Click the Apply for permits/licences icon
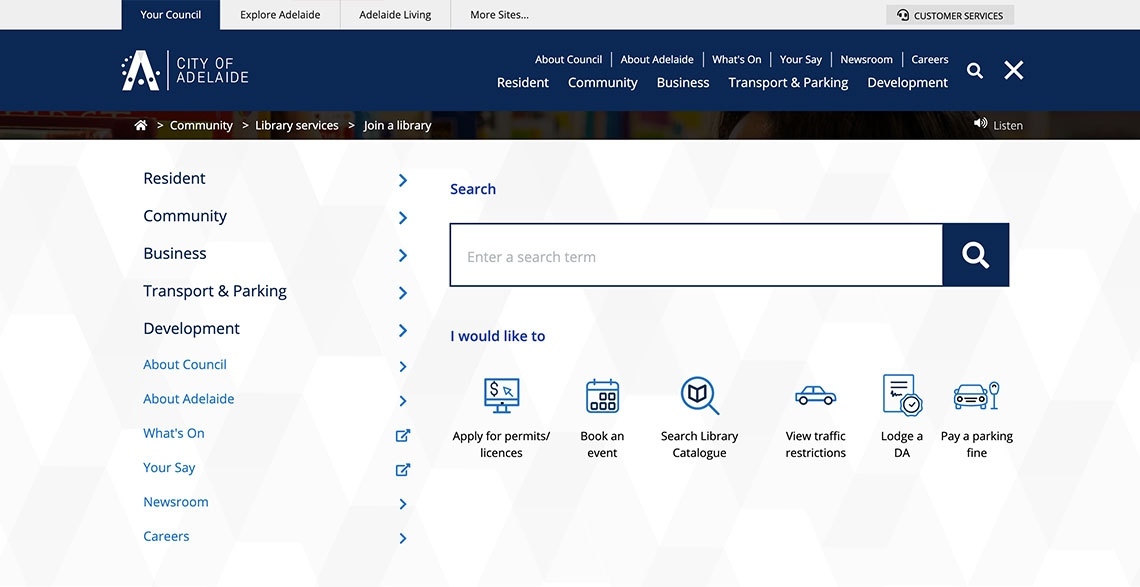This screenshot has height=587, width=1140. click(502, 395)
